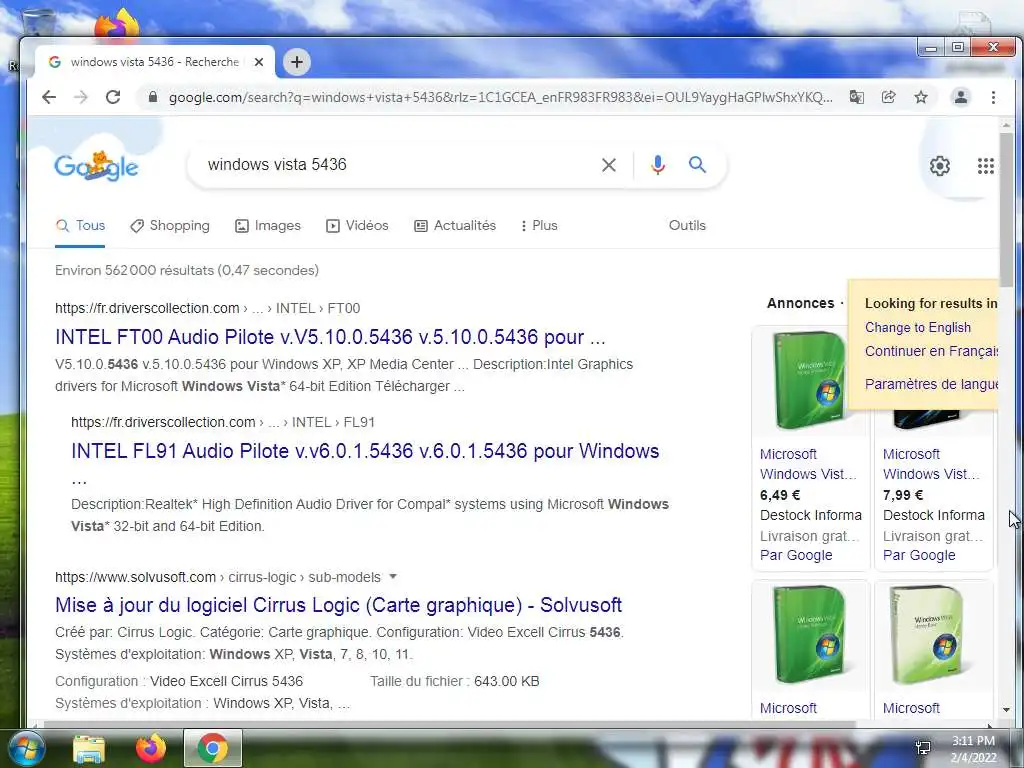Submit search with the magnifying glass icon
The height and width of the screenshot is (768, 1024).
tap(697, 165)
